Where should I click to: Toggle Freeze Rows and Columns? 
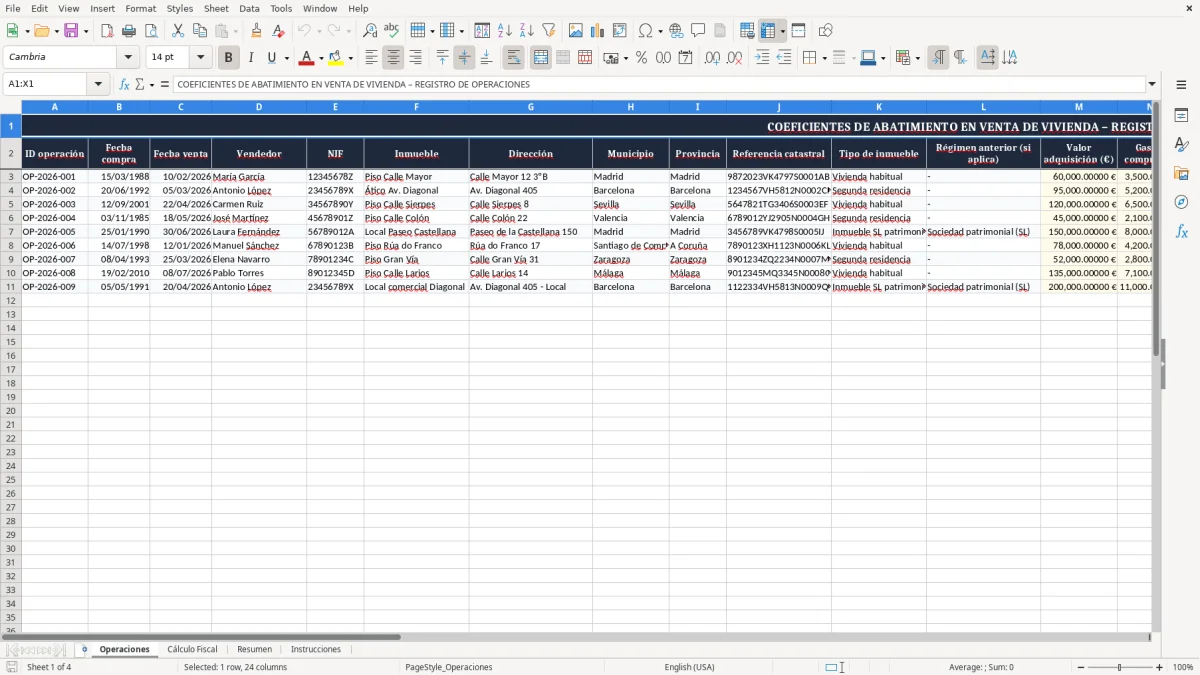click(768, 31)
